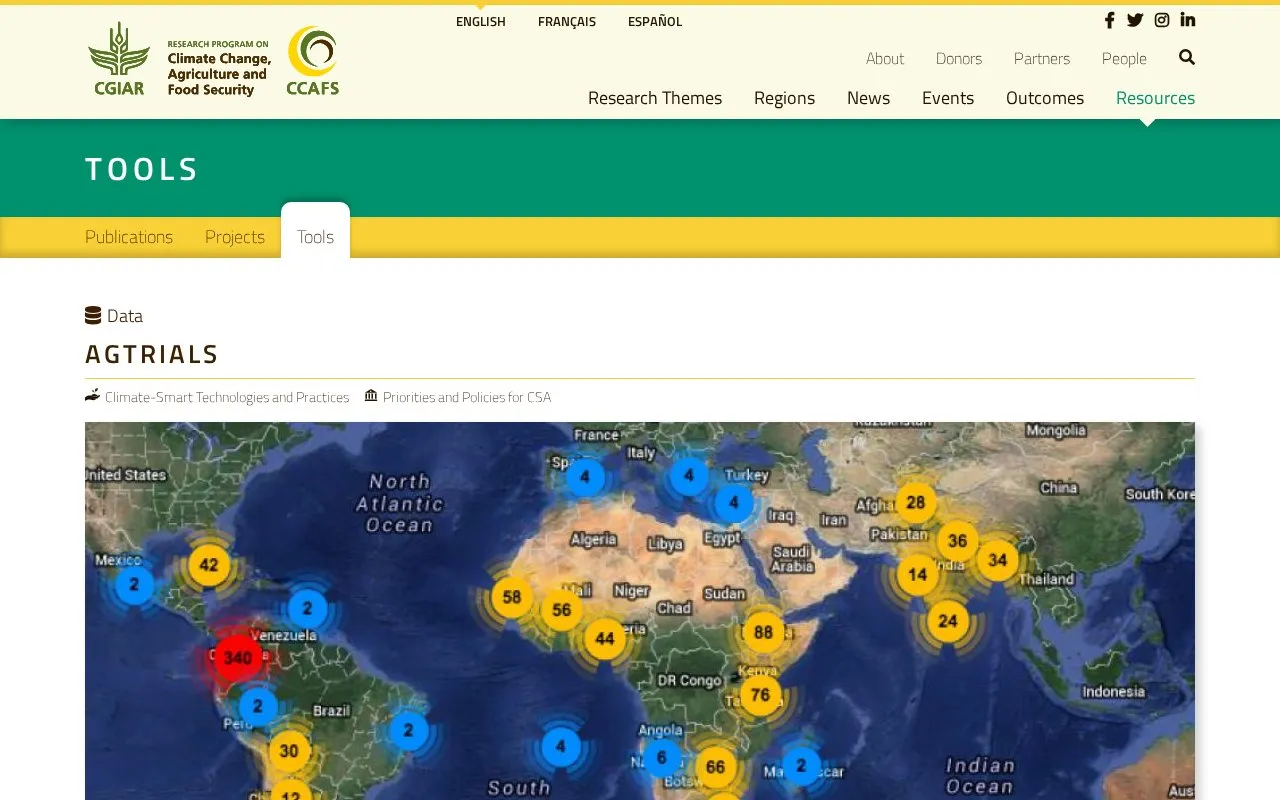This screenshot has width=1280, height=800.
Task: Switch language to Español
Action: (655, 22)
